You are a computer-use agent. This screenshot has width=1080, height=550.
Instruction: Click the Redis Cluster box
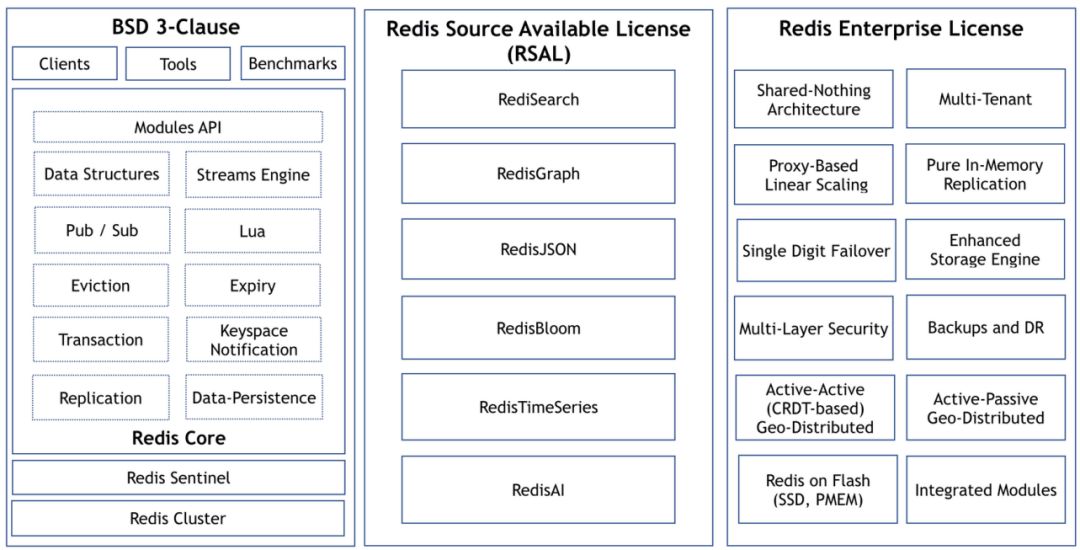pyautogui.click(x=178, y=518)
